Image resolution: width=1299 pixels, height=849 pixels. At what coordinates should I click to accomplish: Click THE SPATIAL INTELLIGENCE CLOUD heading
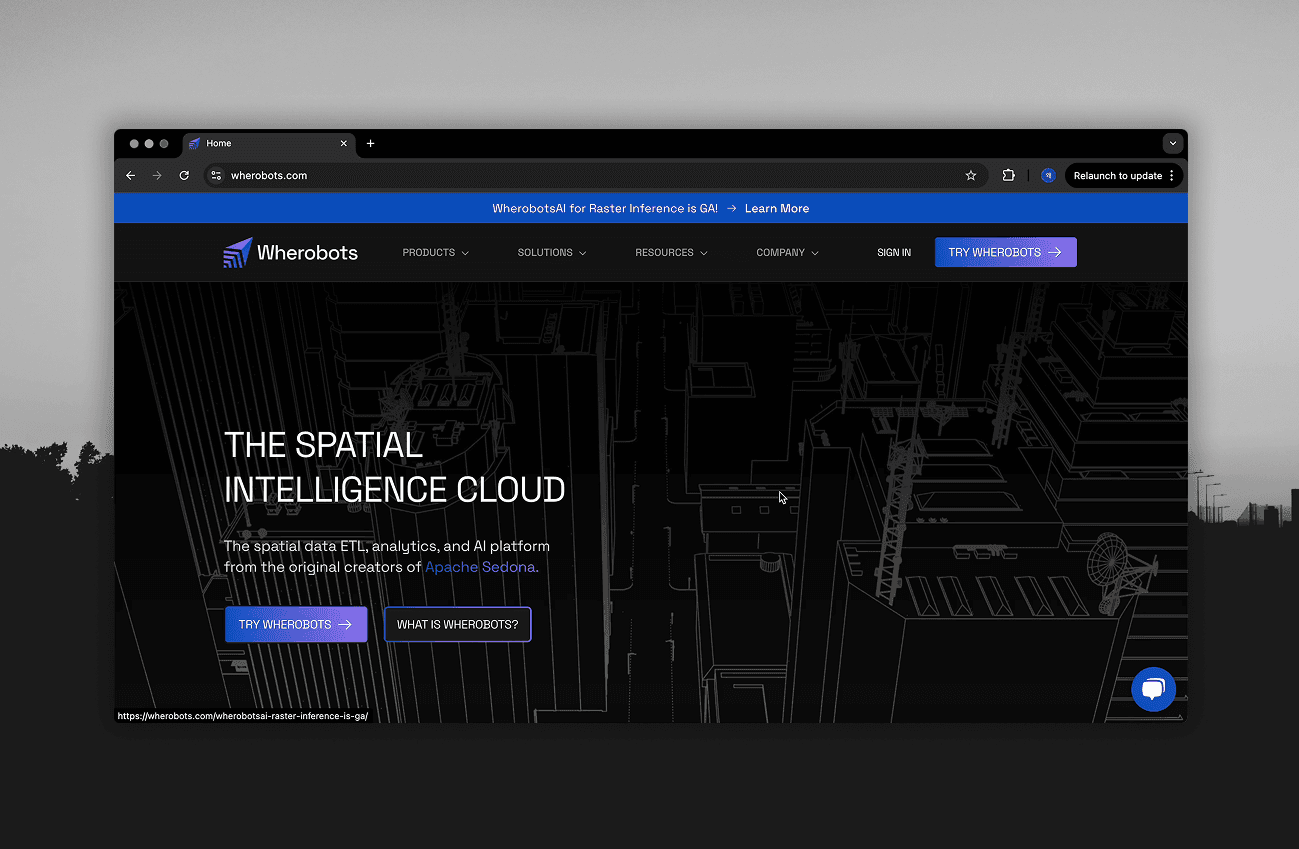395,467
